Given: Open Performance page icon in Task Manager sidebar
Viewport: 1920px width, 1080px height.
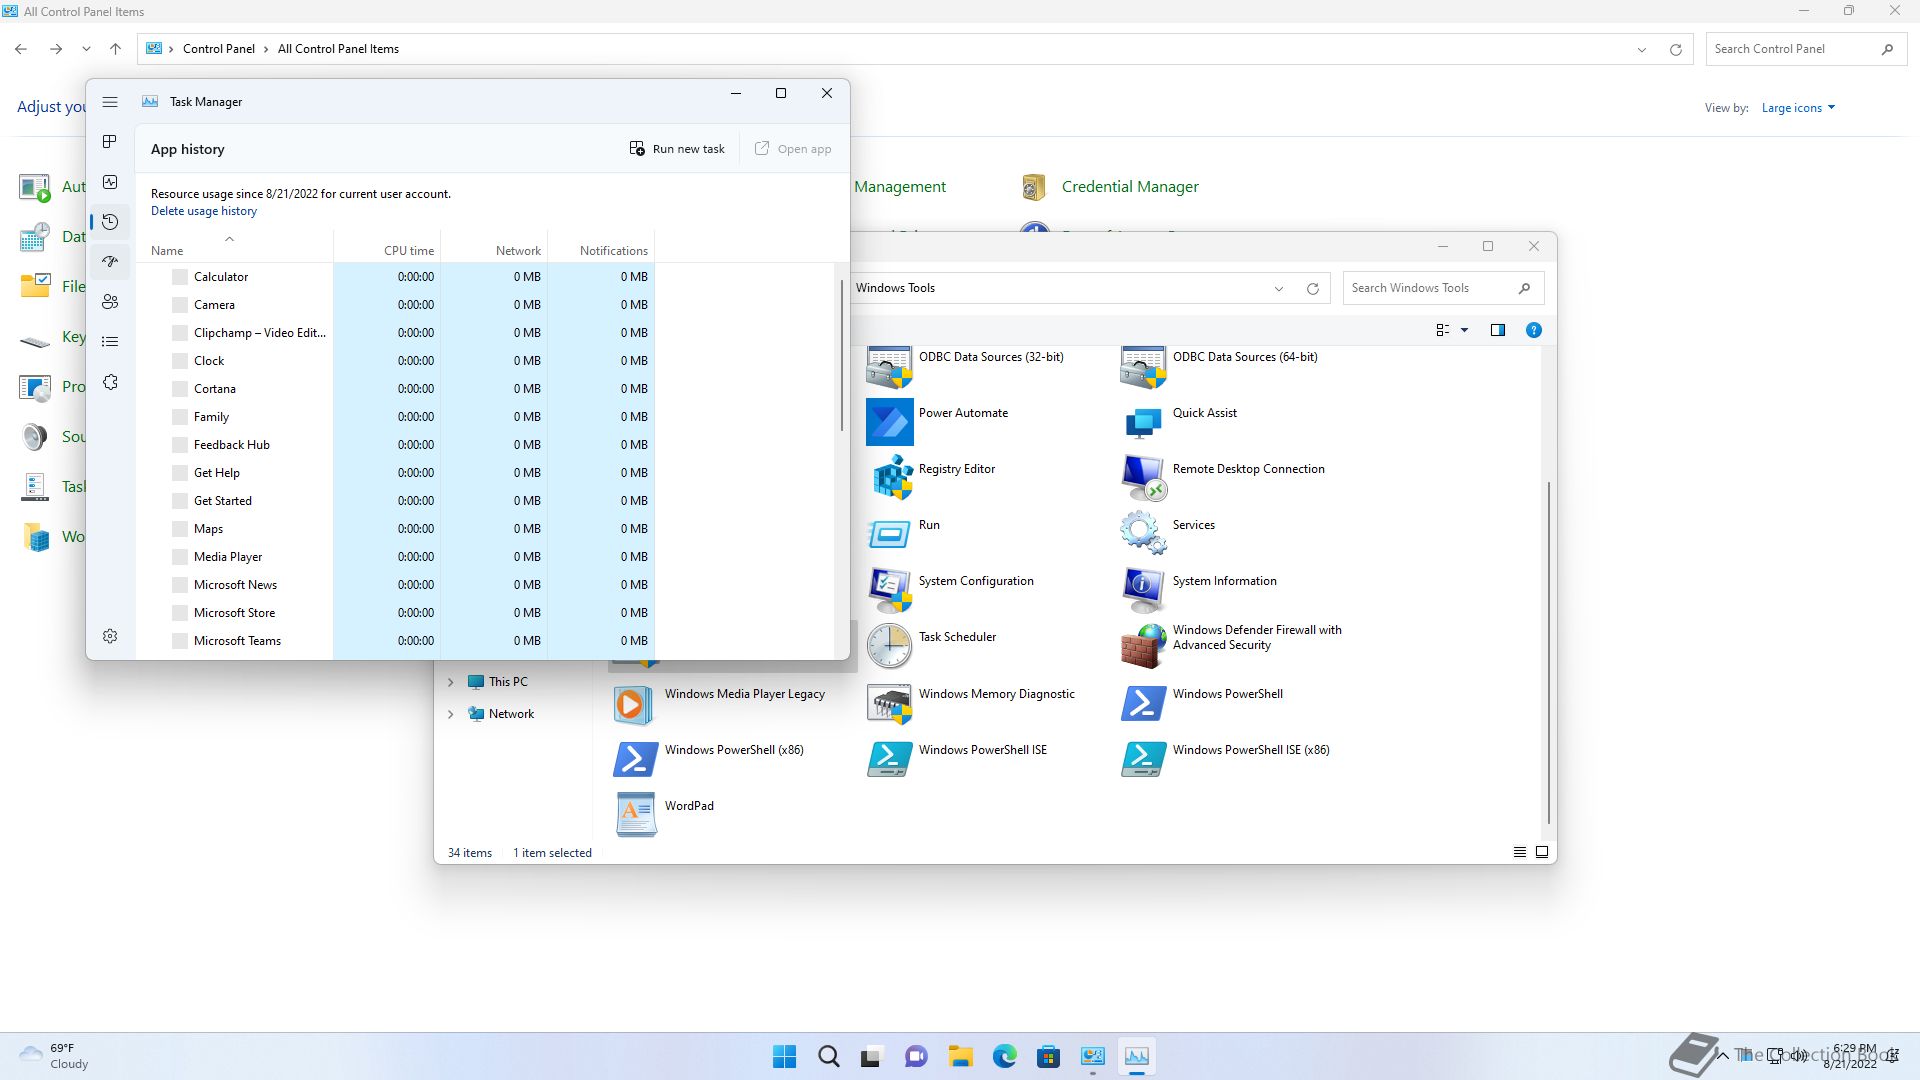Looking at the screenshot, I should click(110, 182).
